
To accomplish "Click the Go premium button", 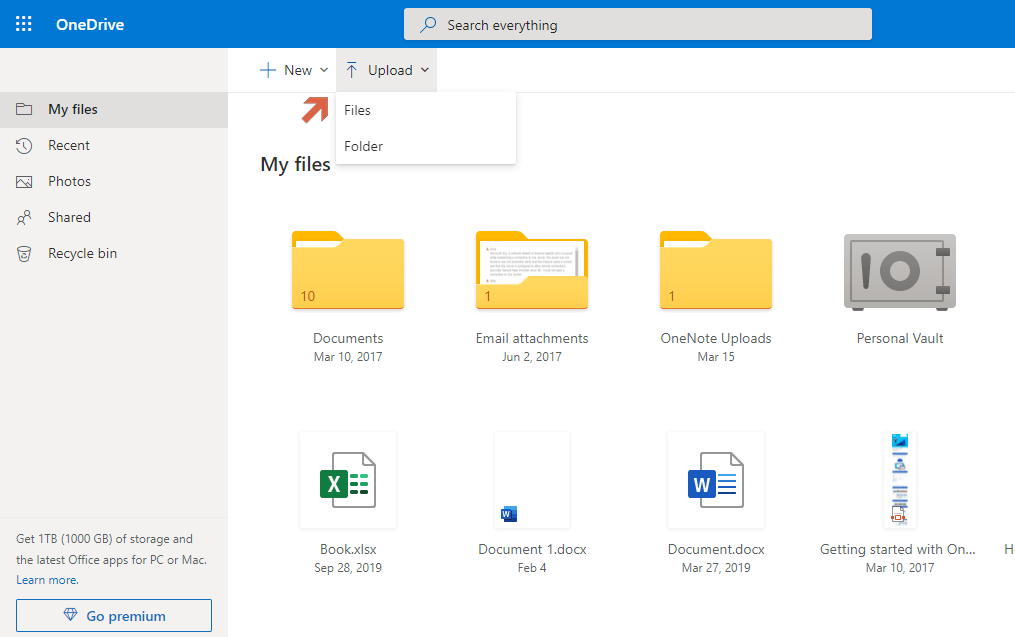I will (x=114, y=615).
